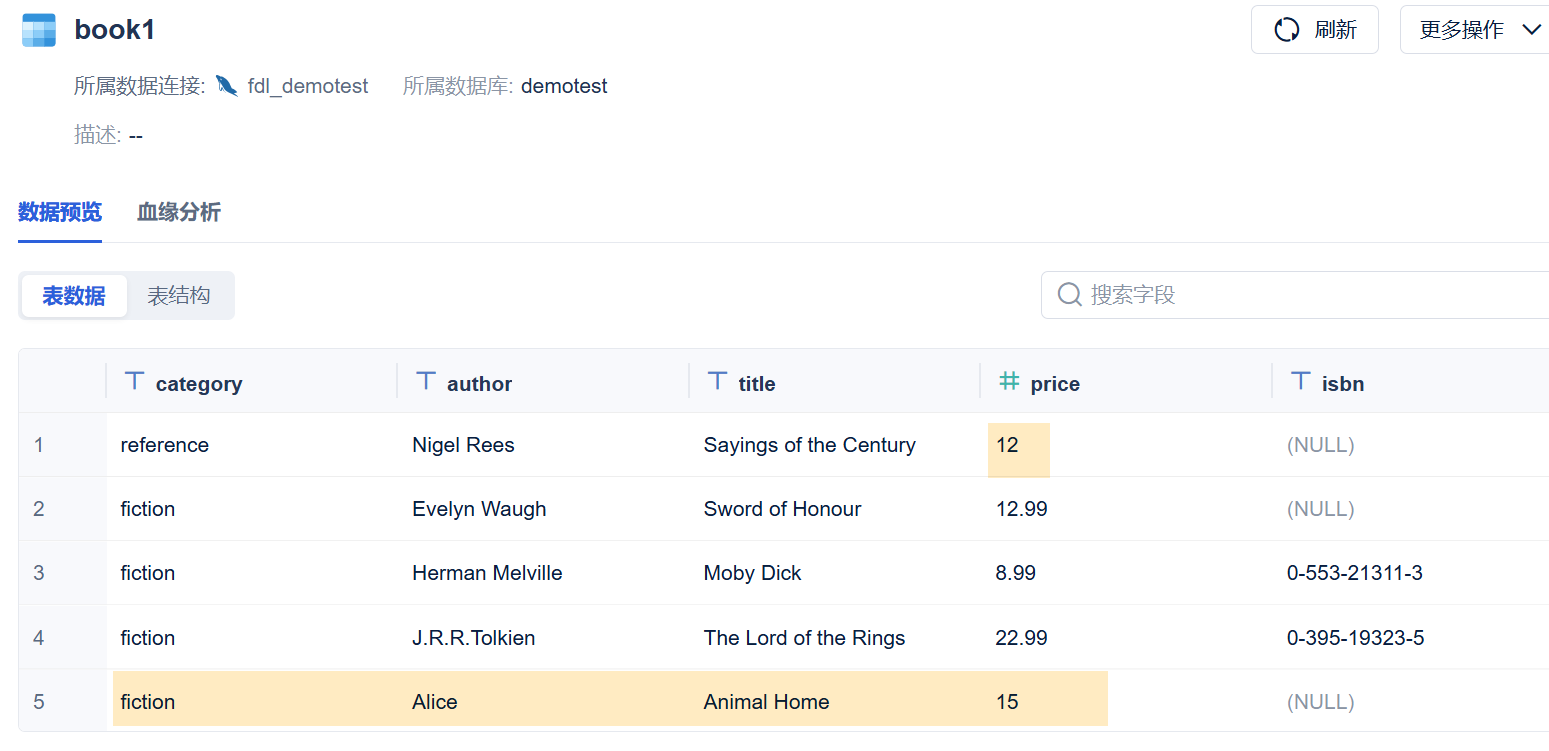The width and height of the screenshot is (1549, 751).
Task: Click the text type icon beside category
Action: 134,381
